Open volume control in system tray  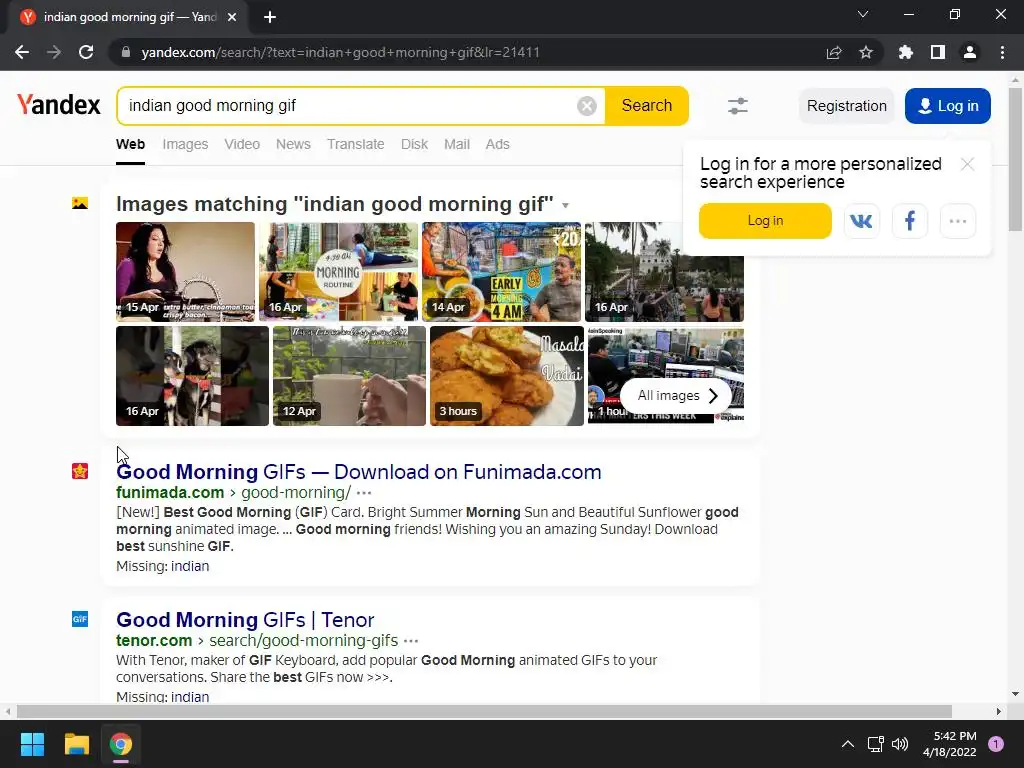point(900,744)
